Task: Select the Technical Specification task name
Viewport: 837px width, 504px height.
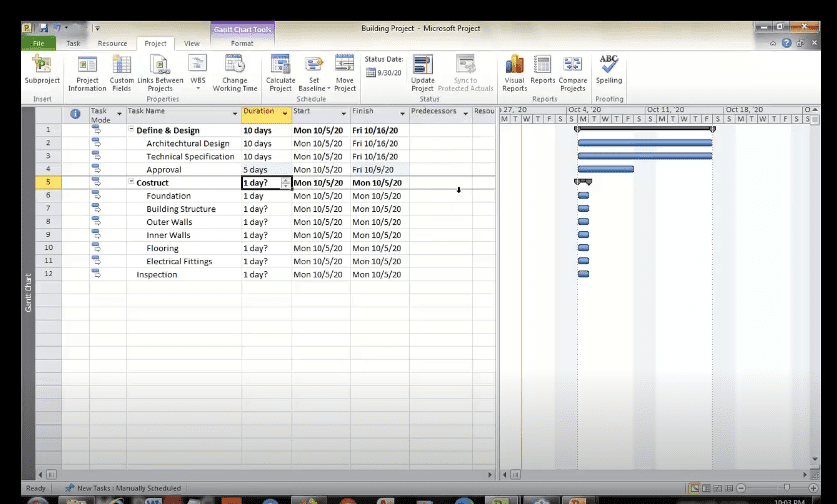Action: click(190, 156)
